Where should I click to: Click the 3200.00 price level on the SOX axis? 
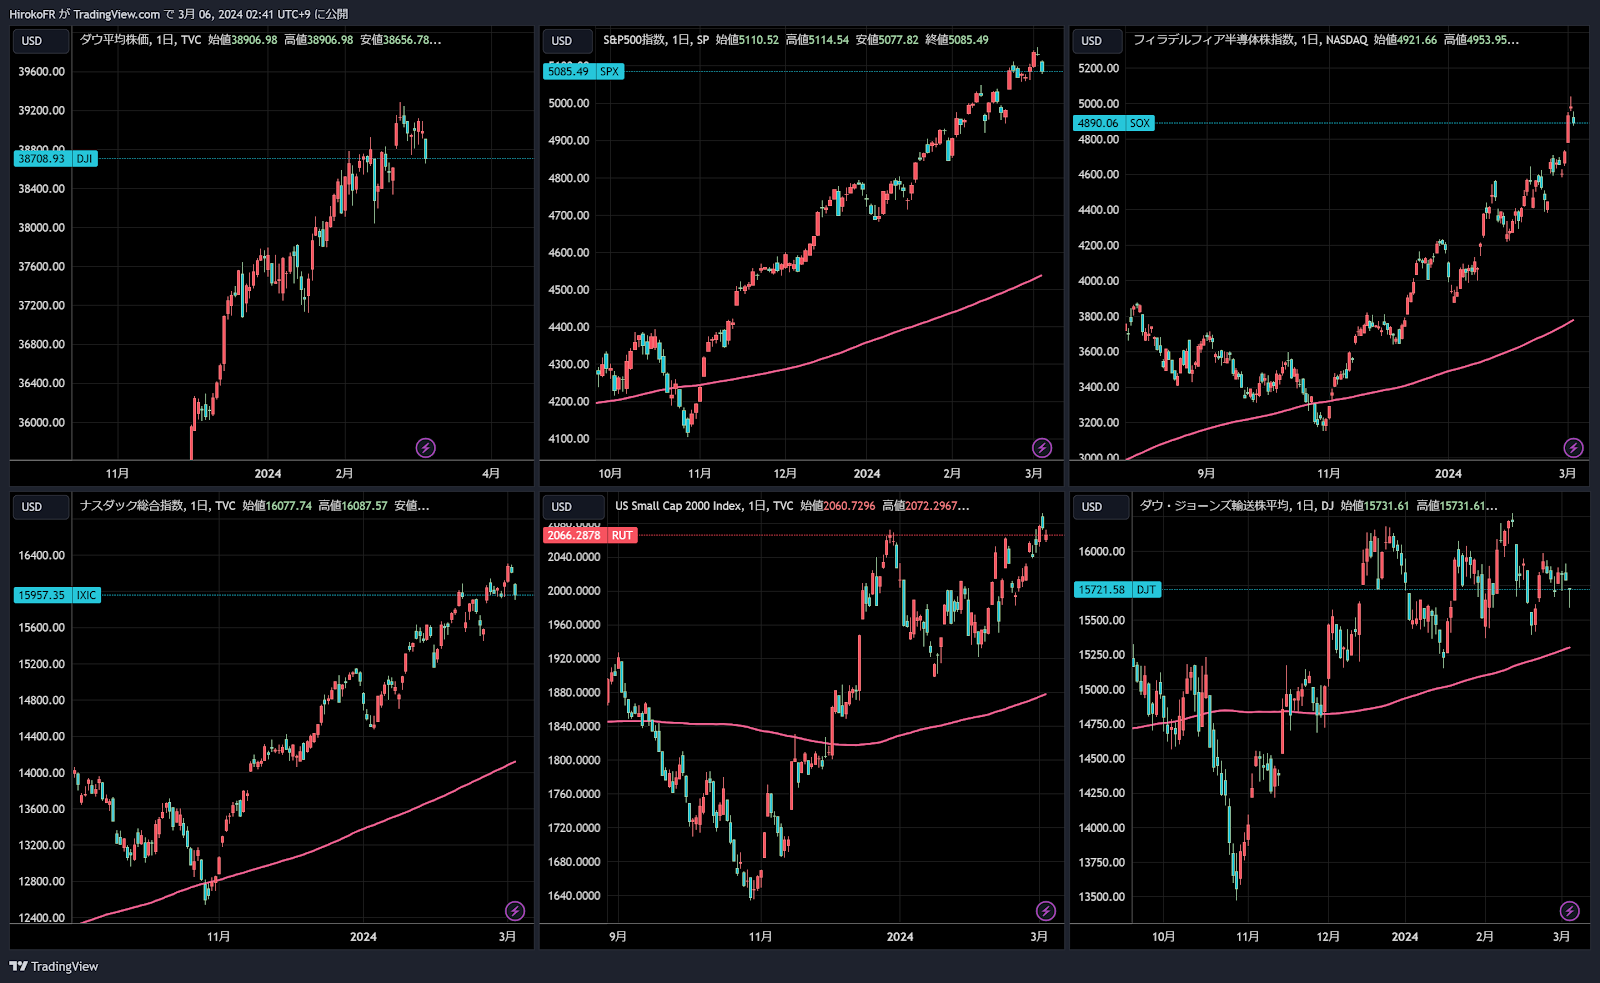coord(1099,423)
